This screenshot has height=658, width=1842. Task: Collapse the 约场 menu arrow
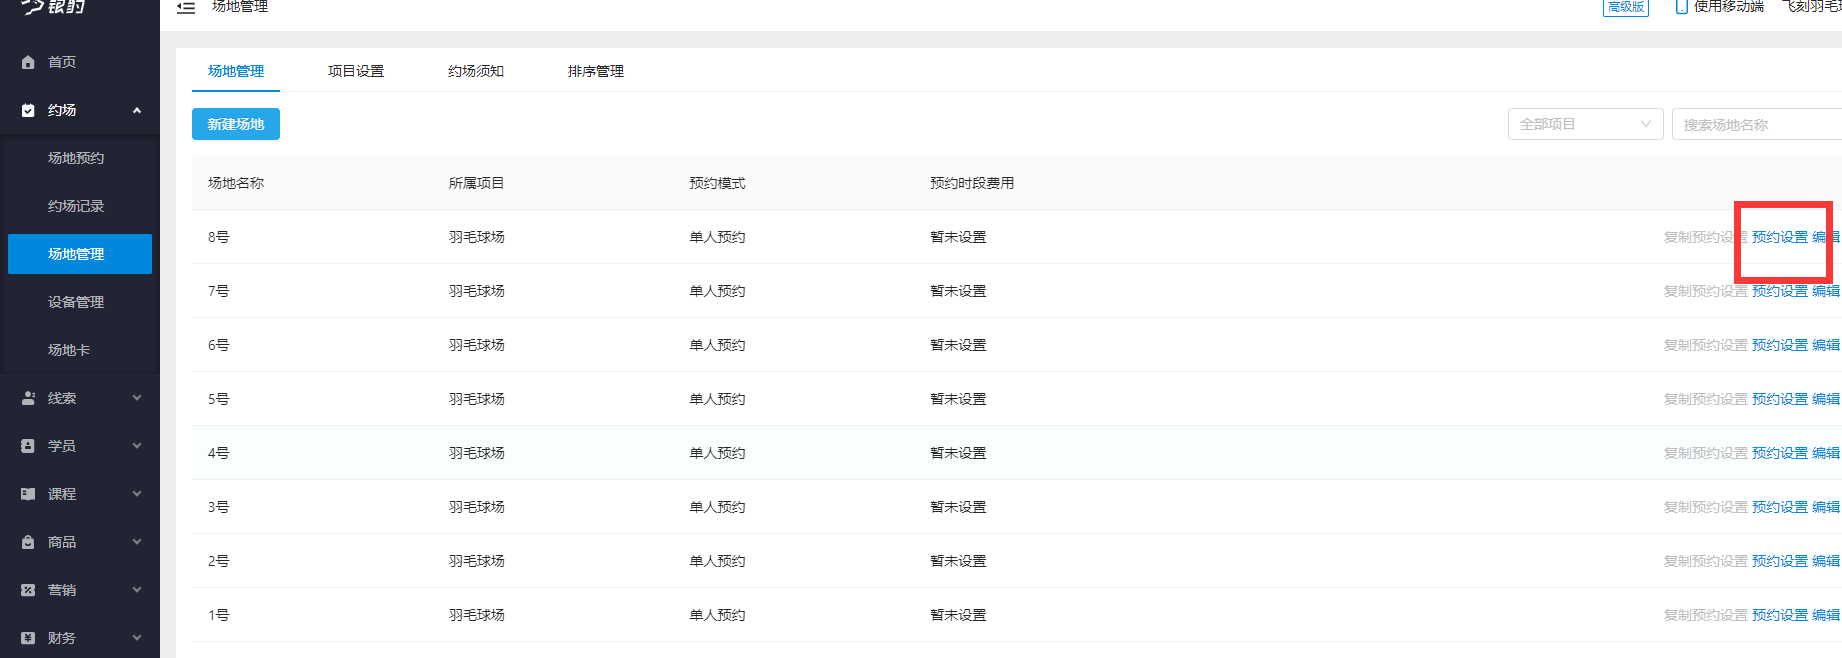(137, 110)
